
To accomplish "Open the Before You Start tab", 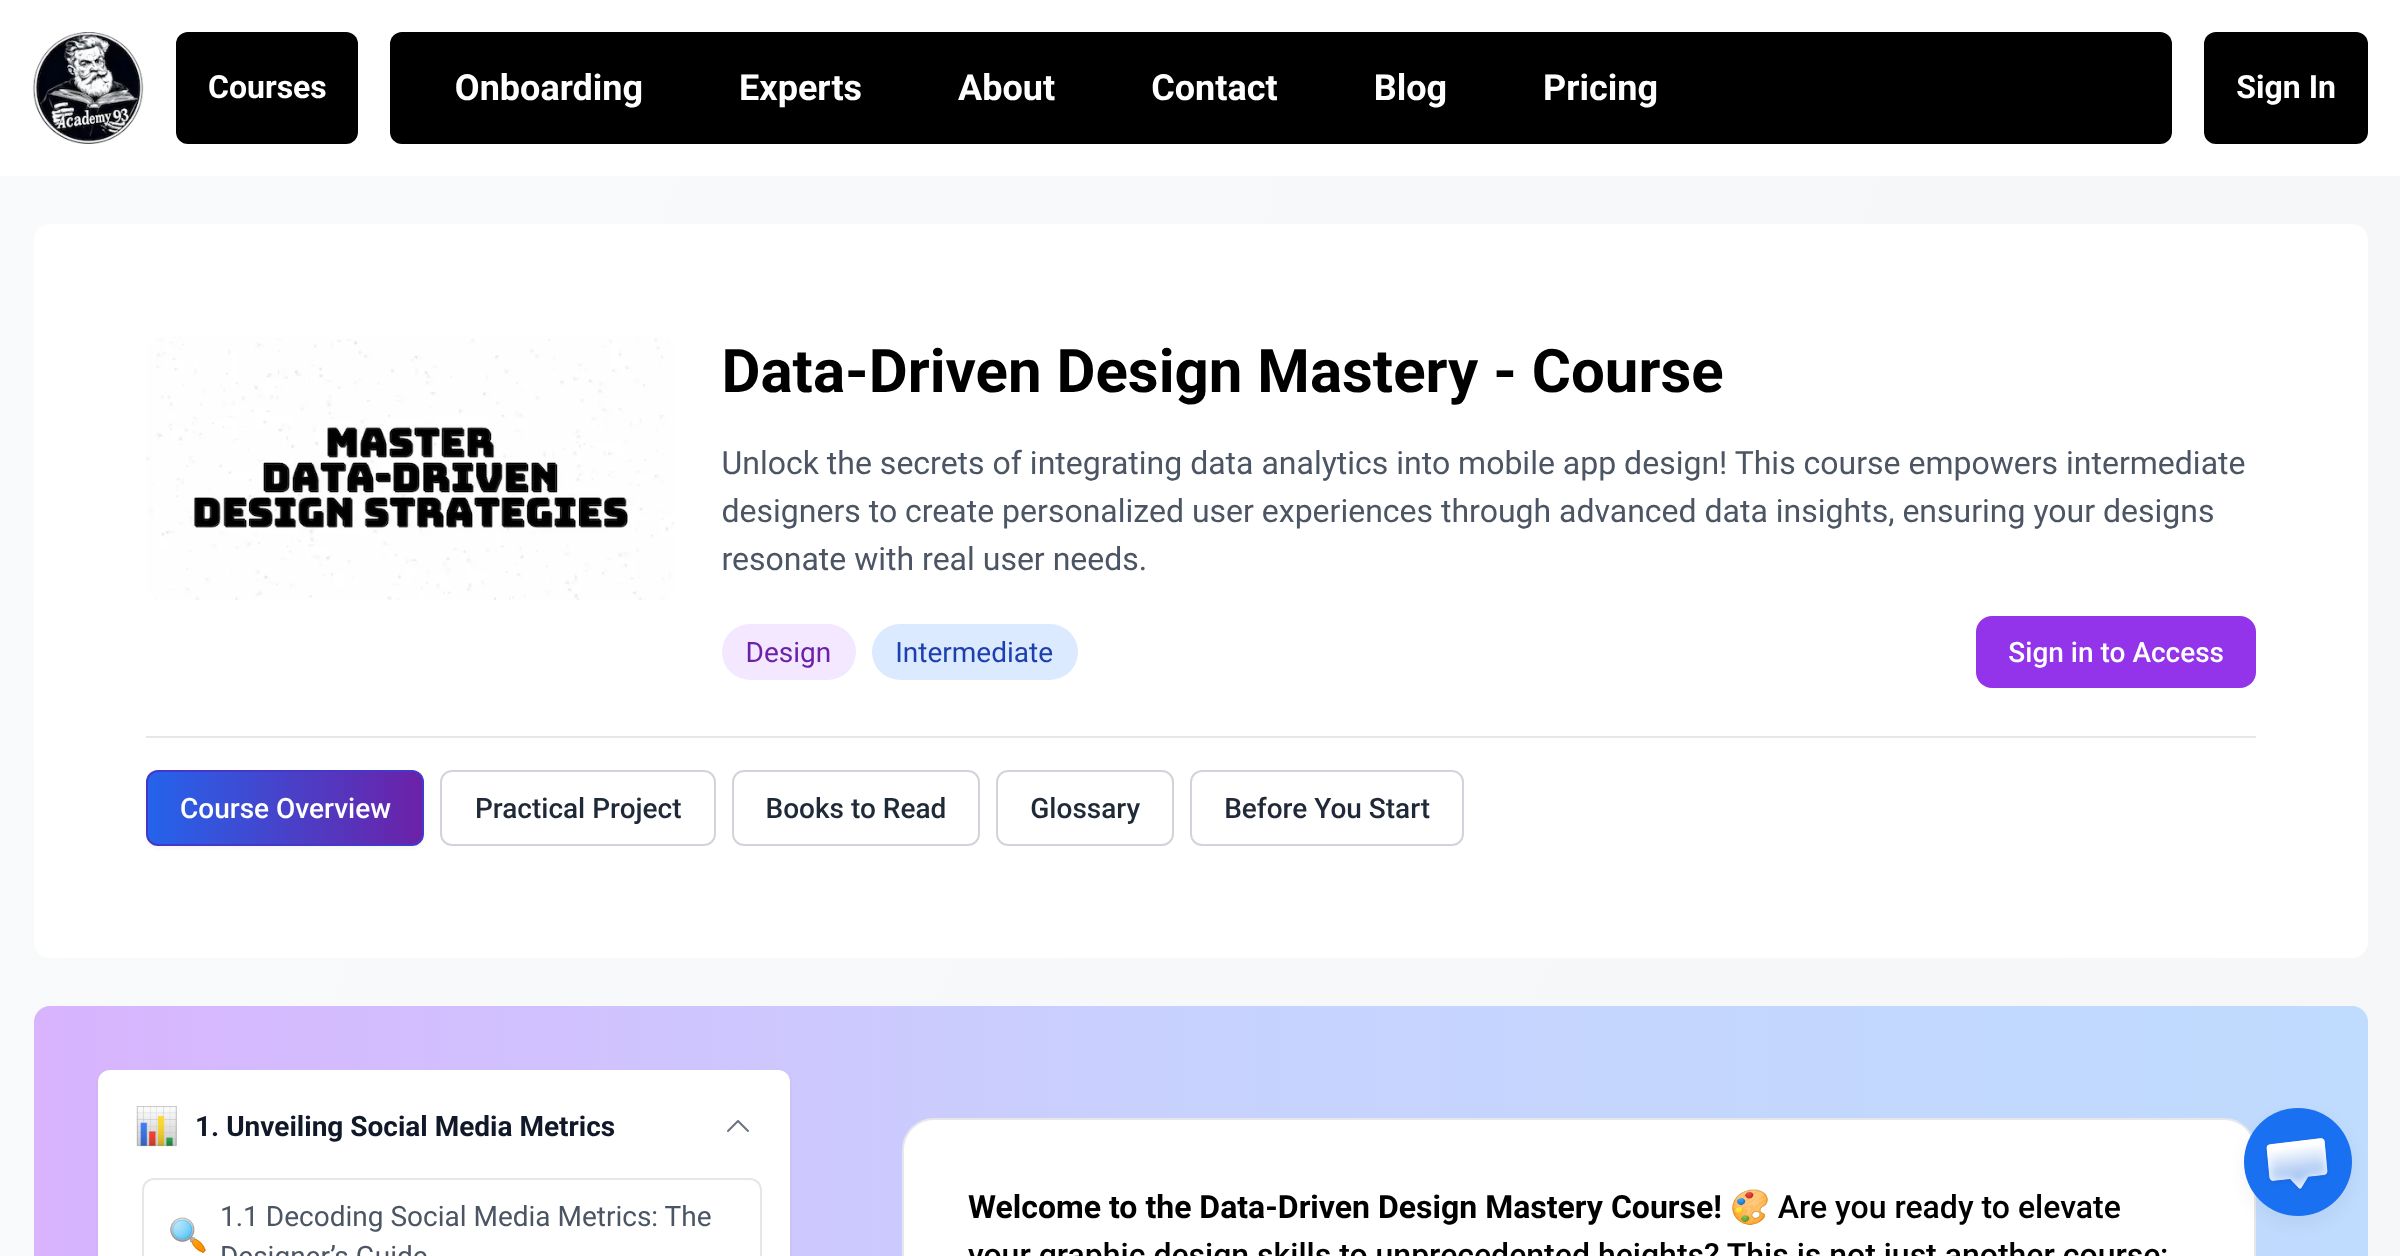I will (1327, 808).
